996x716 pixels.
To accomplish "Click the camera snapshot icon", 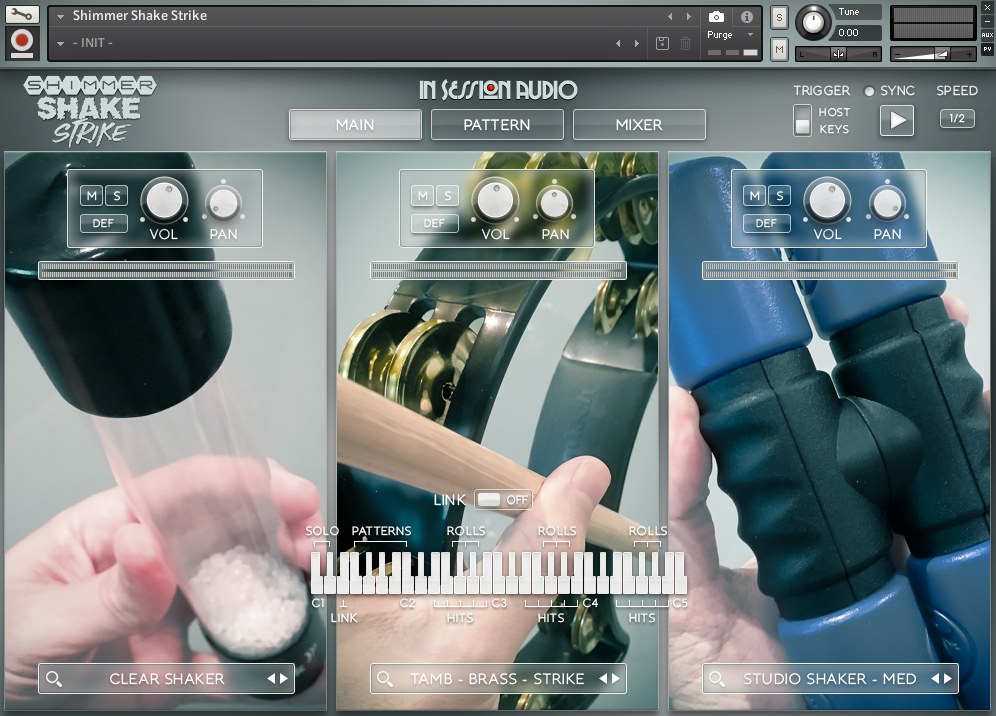I will coord(716,17).
